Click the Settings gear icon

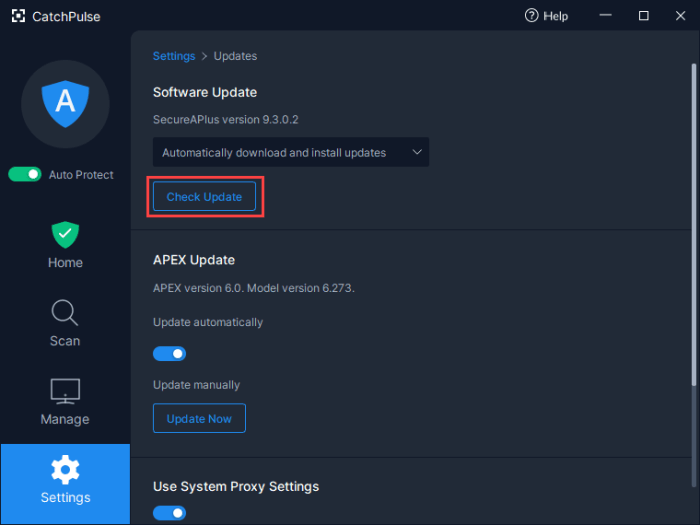(65, 469)
